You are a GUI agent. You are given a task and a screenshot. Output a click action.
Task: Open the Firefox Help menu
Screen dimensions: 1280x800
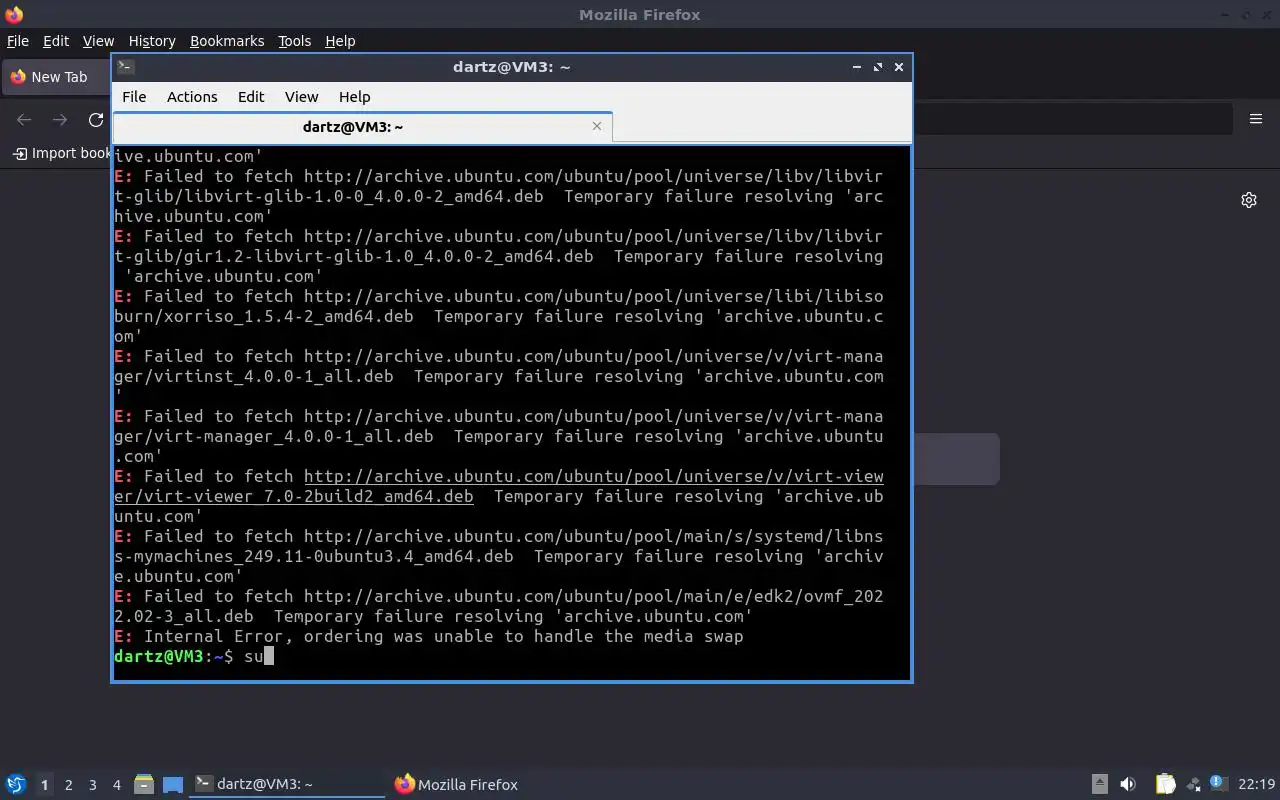coord(340,41)
